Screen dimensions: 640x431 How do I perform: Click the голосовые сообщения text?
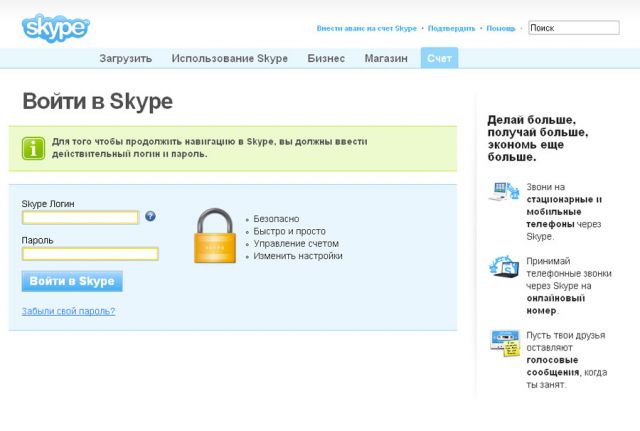(553, 366)
